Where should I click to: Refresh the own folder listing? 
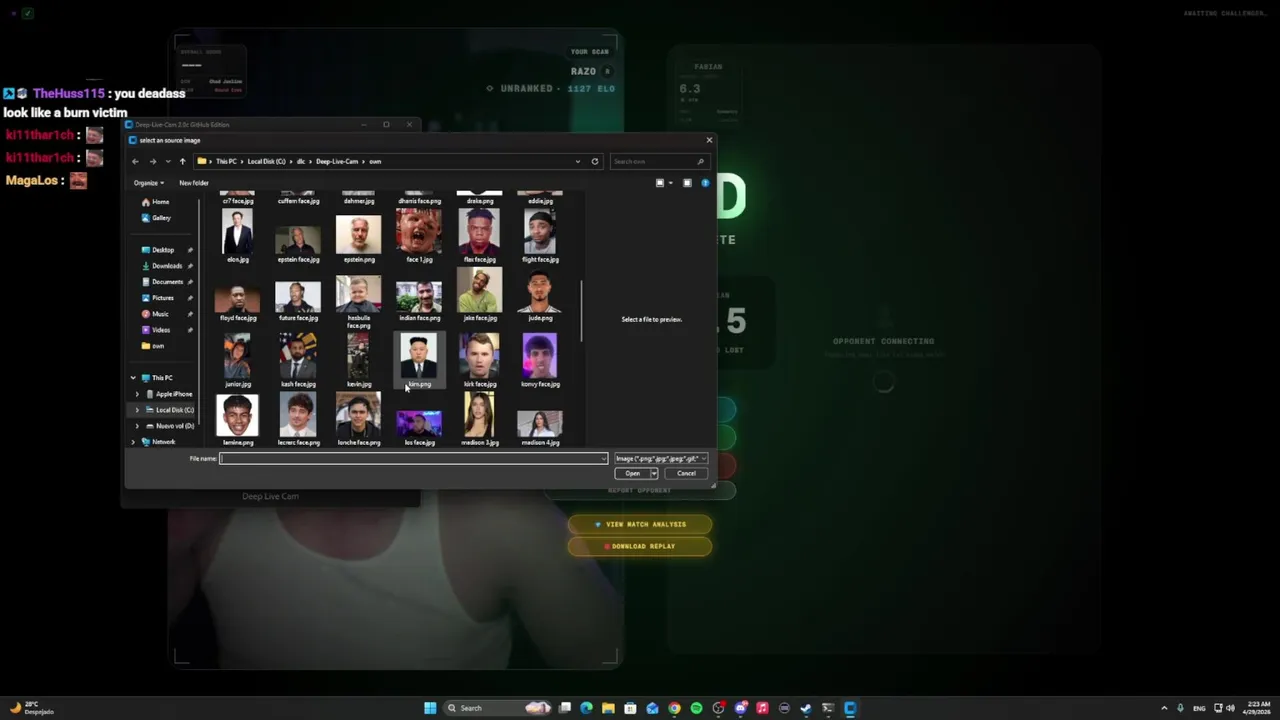pyautogui.click(x=595, y=161)
